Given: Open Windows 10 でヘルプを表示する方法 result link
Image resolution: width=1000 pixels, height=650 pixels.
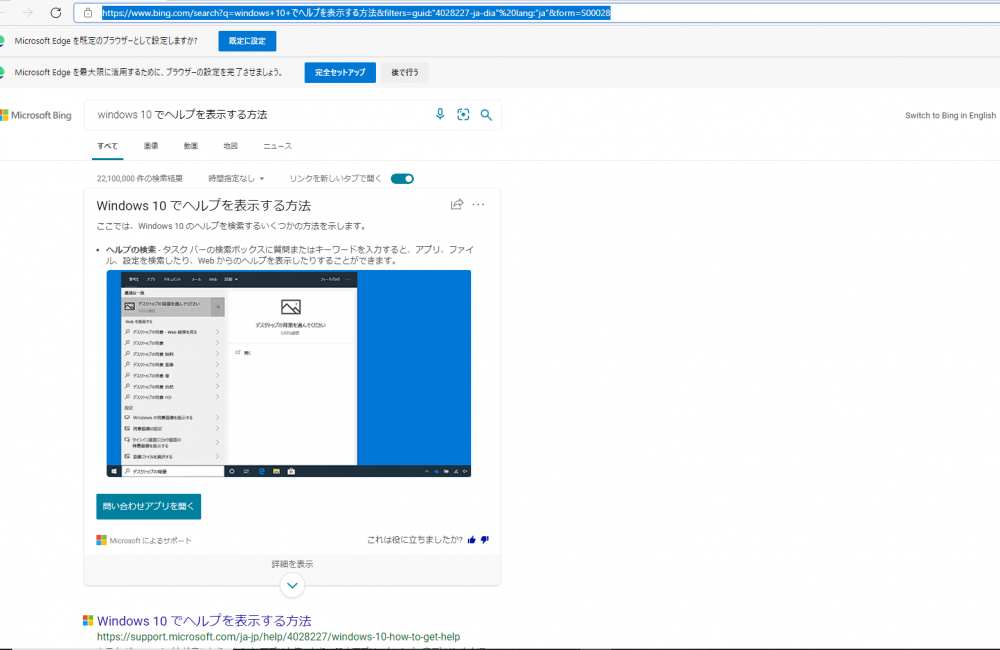Looking at the screenshot, I should pyautogui.click(x=204, y=621).
